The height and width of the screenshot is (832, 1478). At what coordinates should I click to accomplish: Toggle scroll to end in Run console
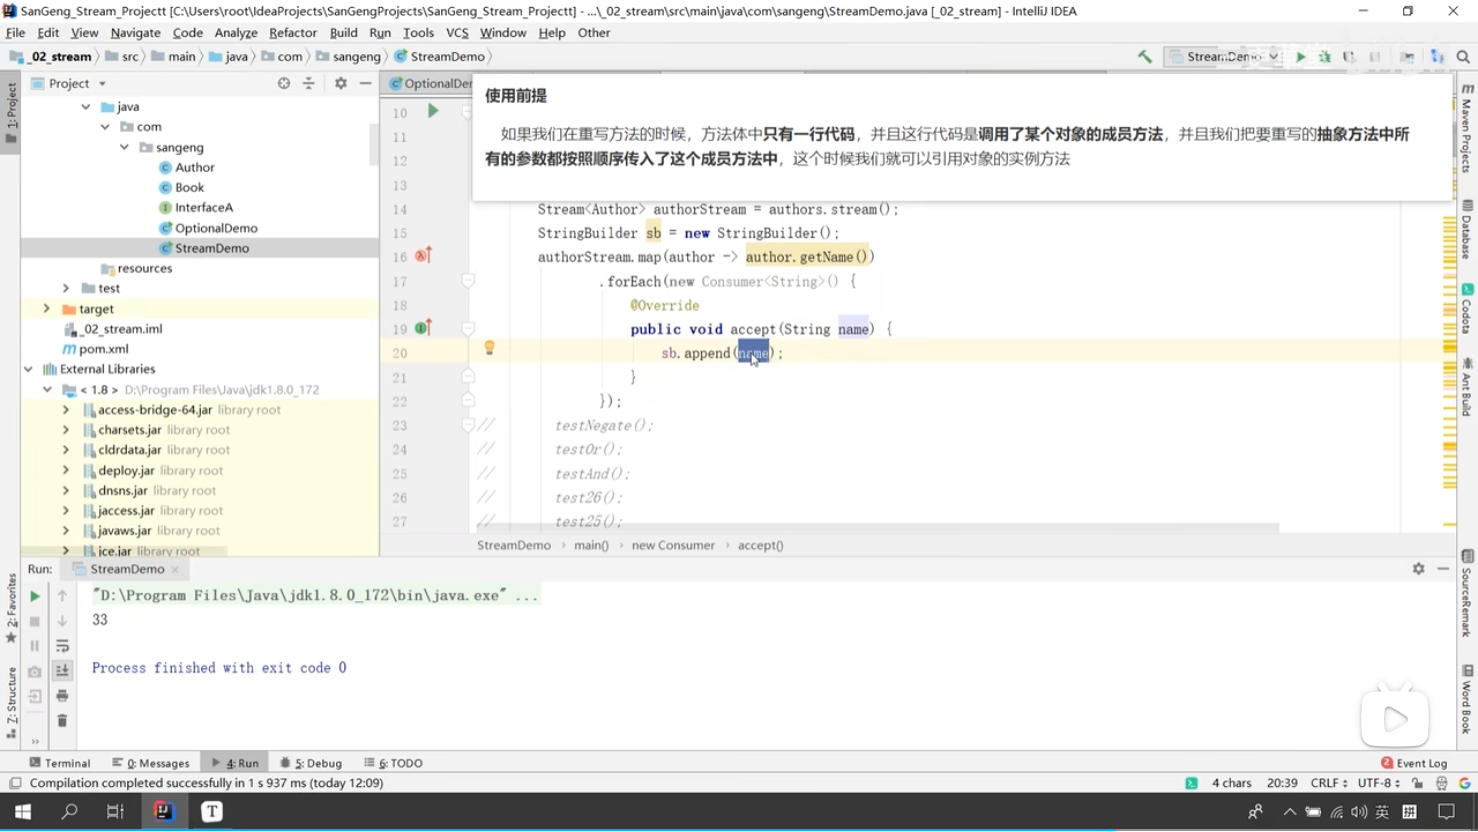[62, 671]
